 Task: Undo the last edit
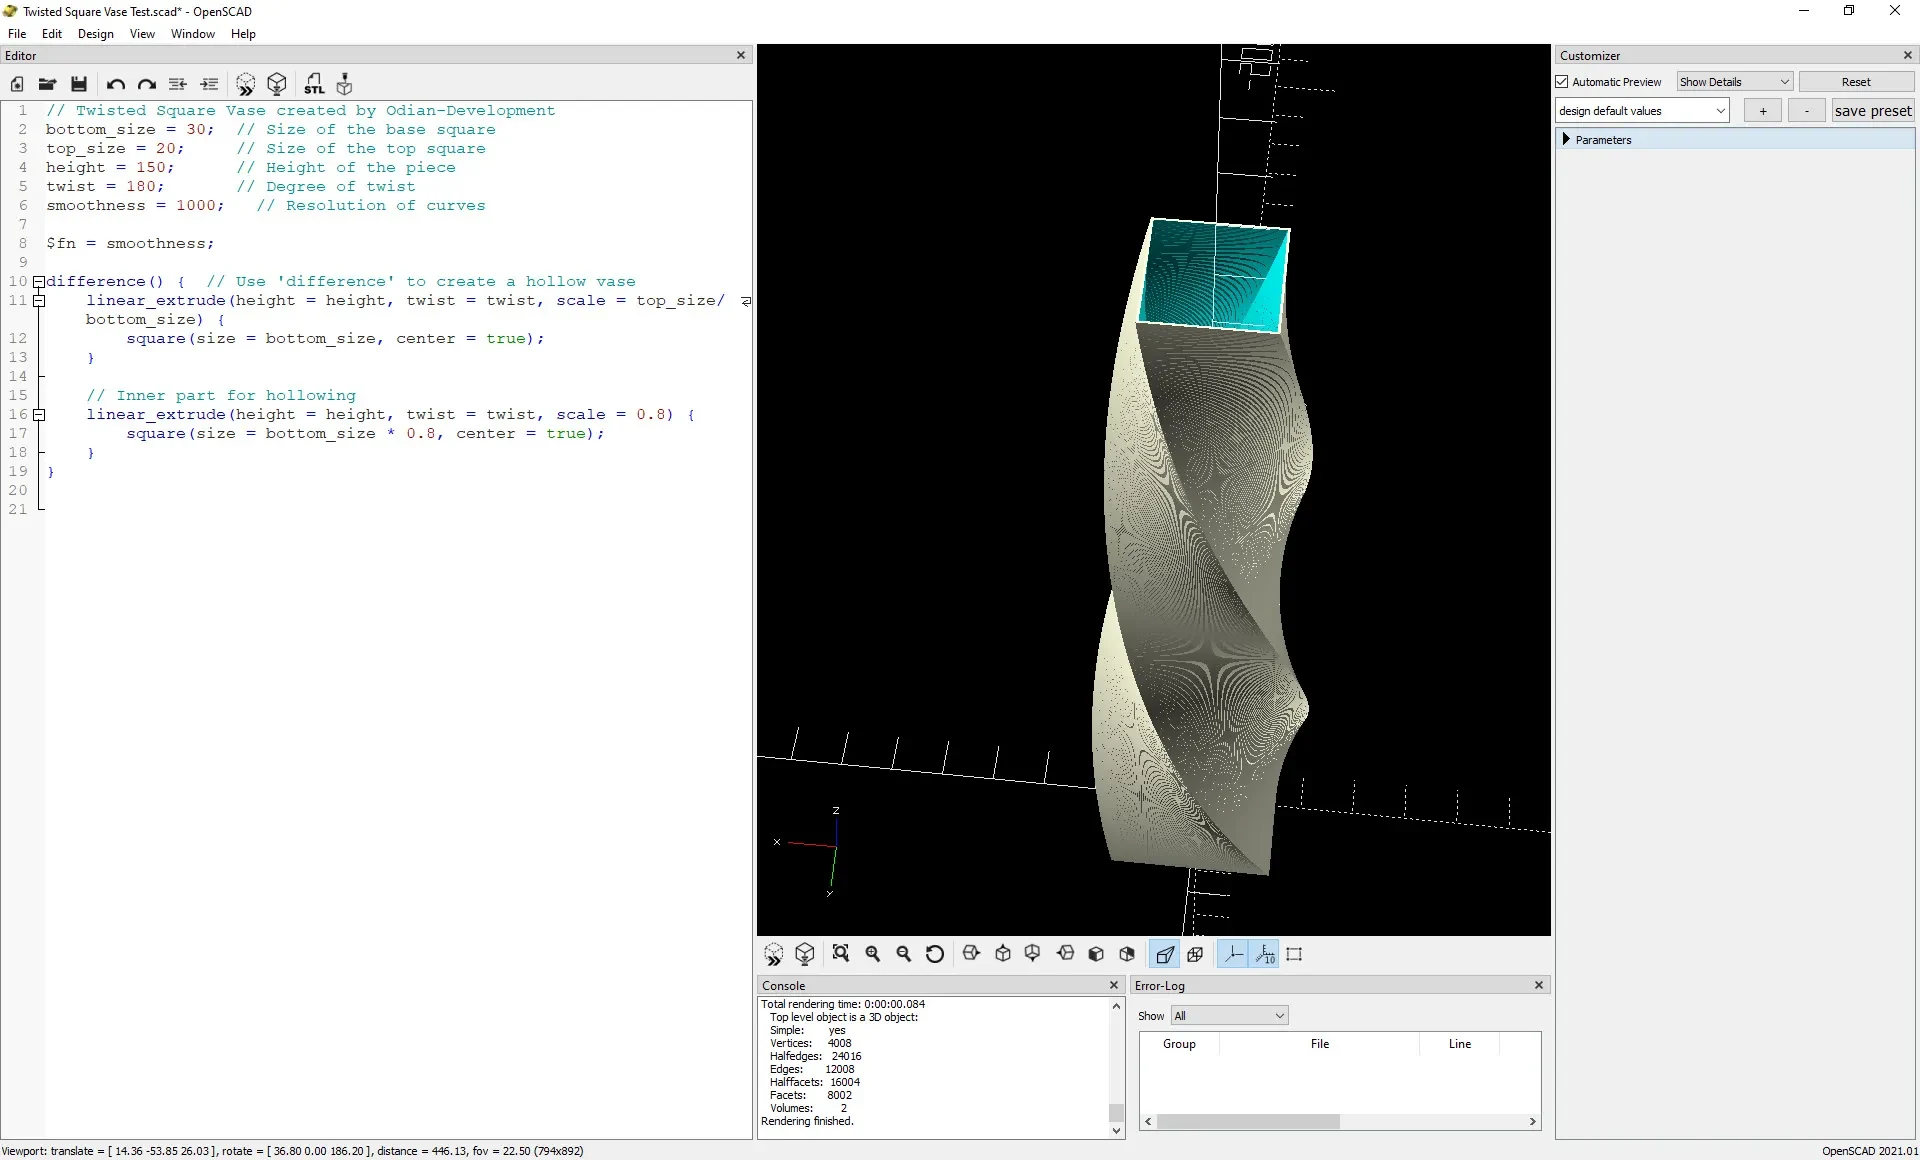(116, 84)
